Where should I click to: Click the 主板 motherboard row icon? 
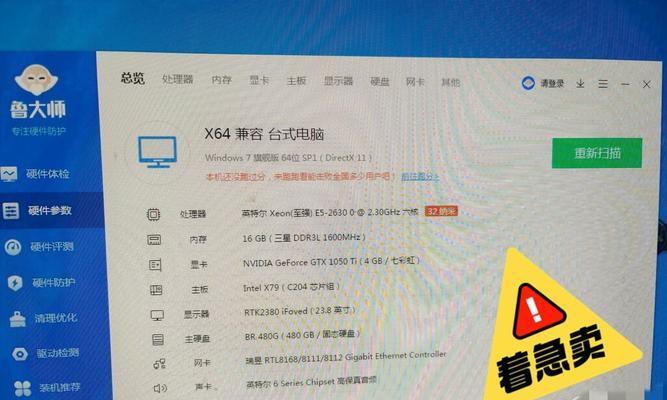pos(156,290)
